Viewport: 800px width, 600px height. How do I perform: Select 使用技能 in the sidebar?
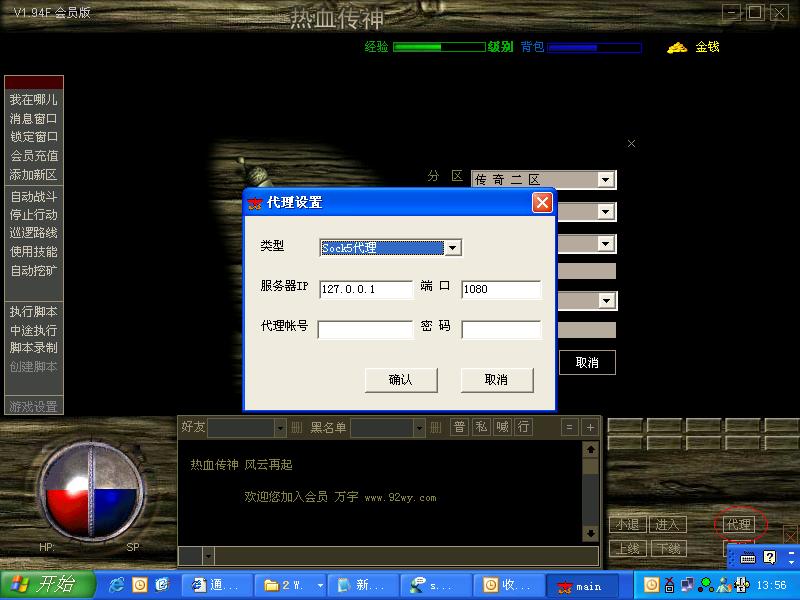click(x=34, y=252)
